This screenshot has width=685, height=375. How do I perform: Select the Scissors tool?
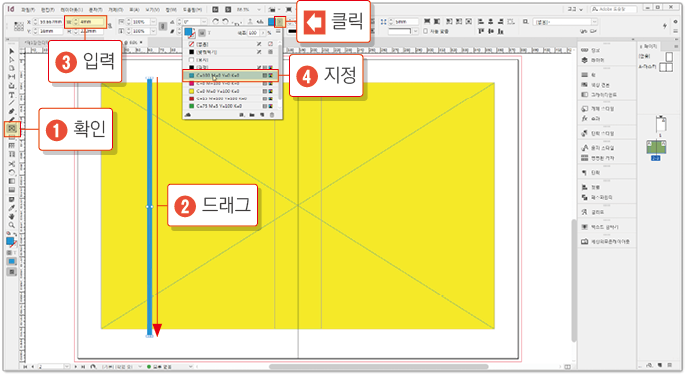tap(12, 163)
